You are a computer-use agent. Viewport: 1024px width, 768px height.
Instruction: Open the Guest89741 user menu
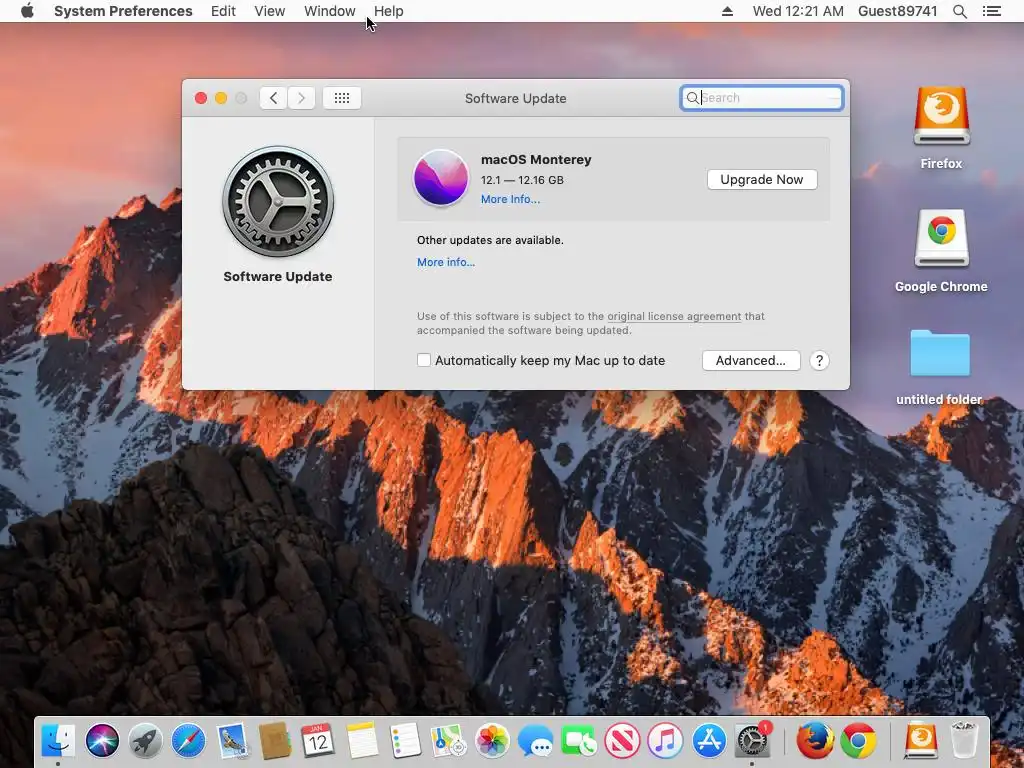pos(897,11)
